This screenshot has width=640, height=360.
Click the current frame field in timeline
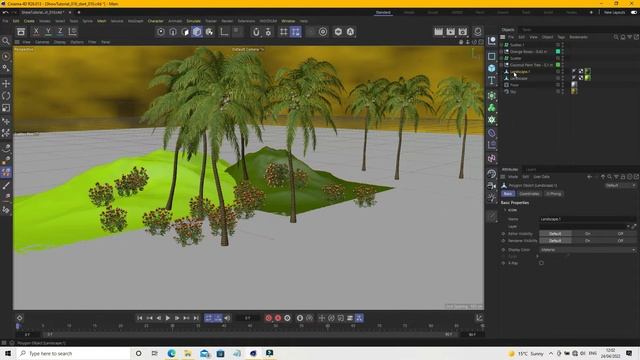[x=248, y=318]
